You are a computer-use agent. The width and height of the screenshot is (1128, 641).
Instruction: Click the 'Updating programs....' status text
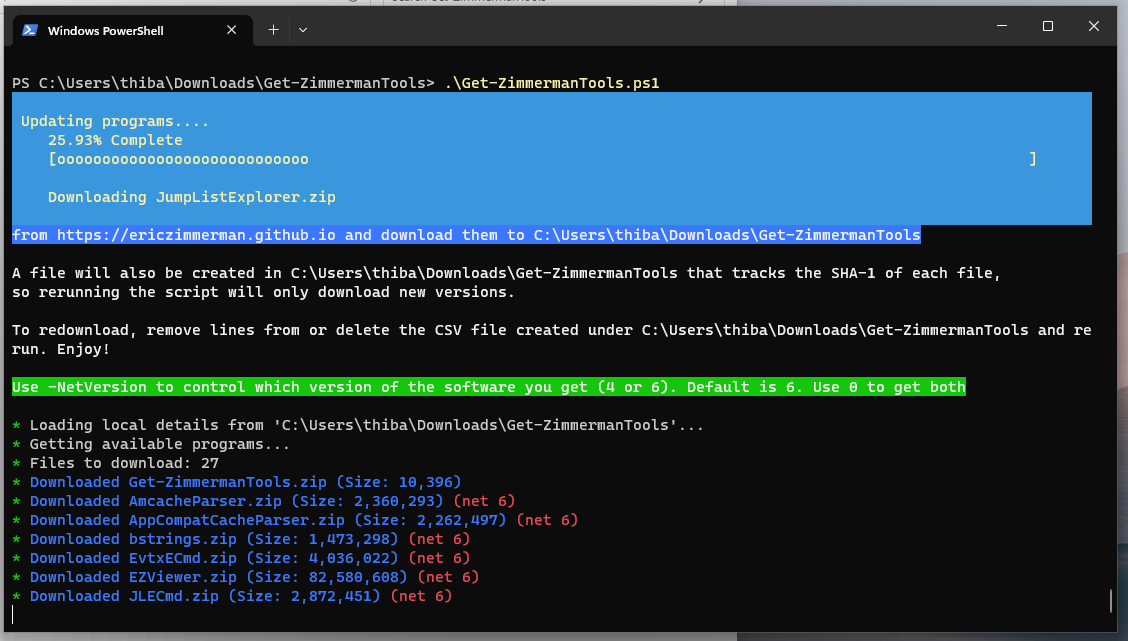coord(115,121)
